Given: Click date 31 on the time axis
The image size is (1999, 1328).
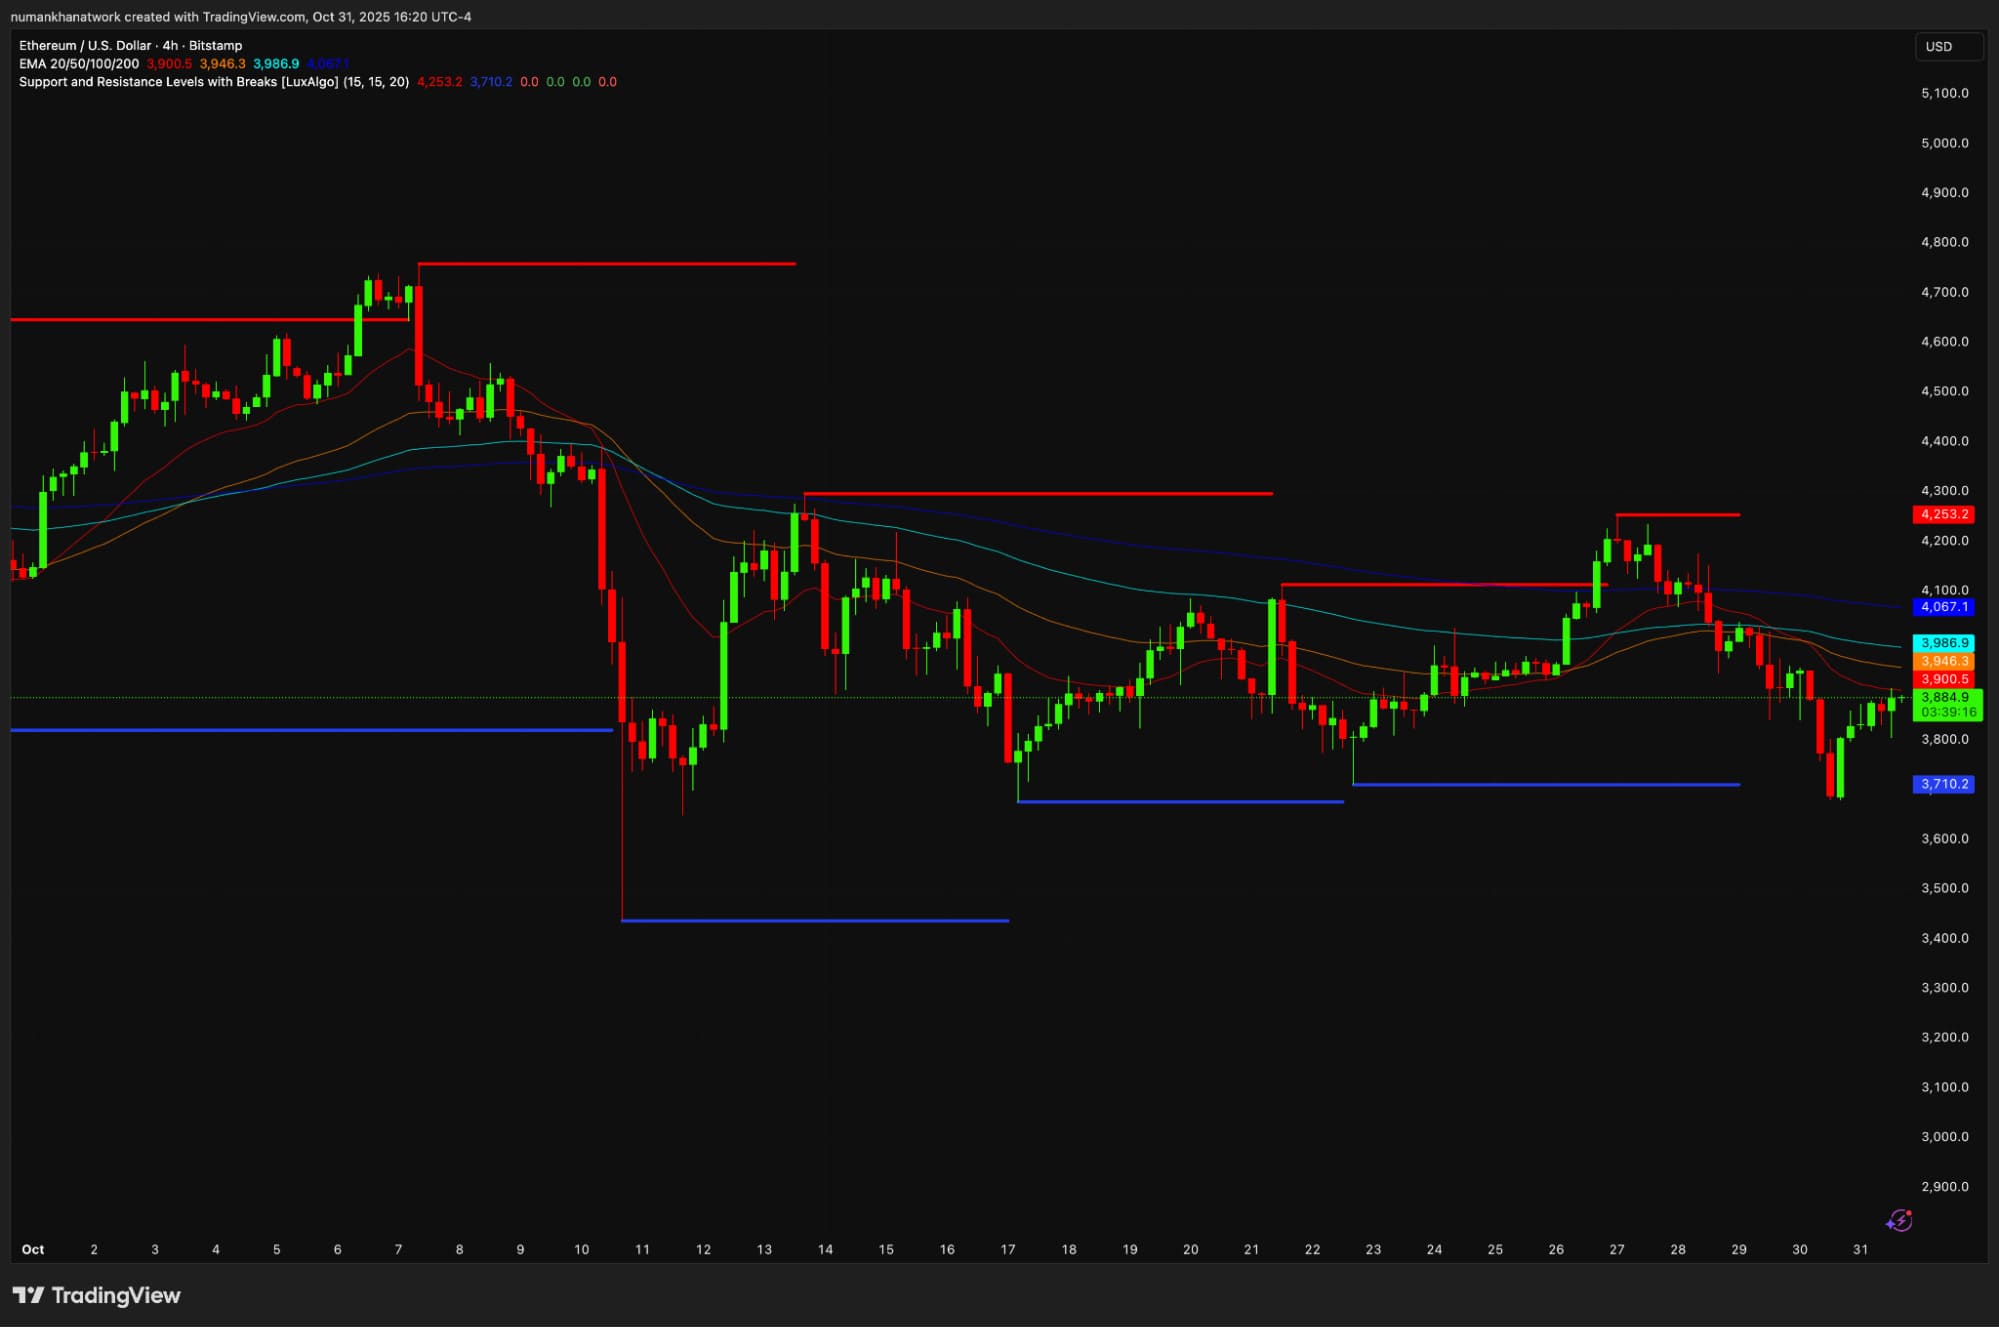Looking at the screenshot, I should coord(1860,1249).
